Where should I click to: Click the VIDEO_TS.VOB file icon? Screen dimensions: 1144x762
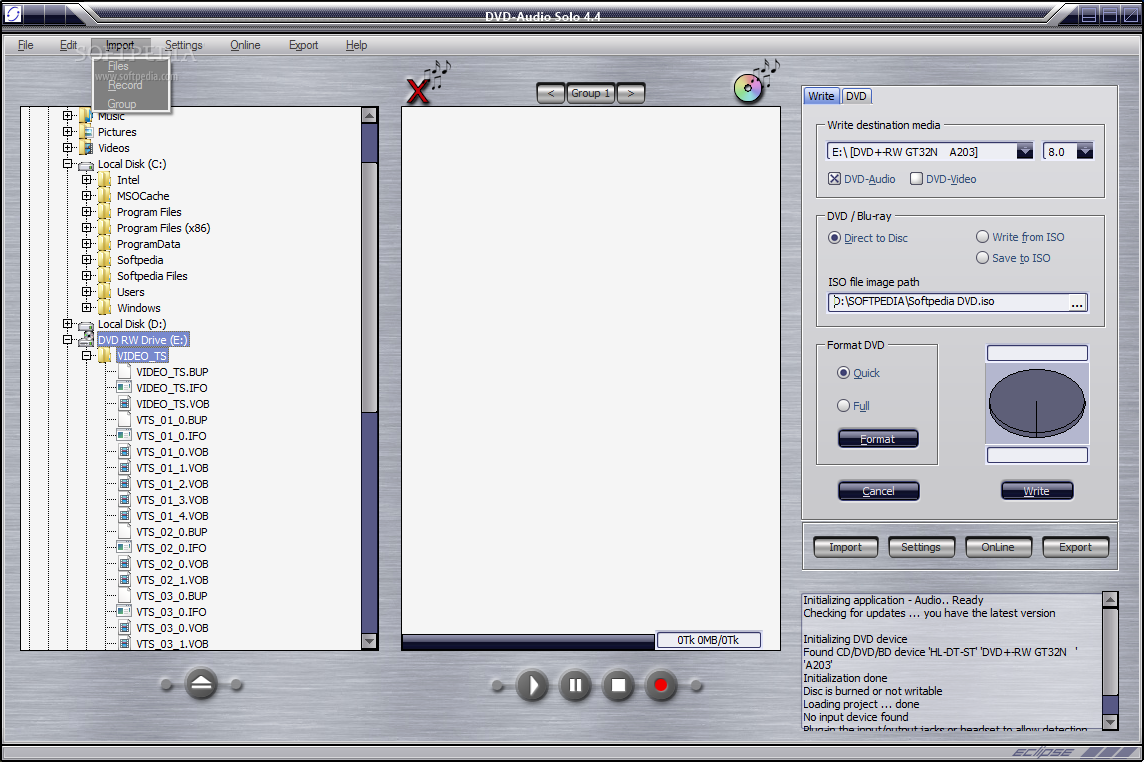pos(124,404)
